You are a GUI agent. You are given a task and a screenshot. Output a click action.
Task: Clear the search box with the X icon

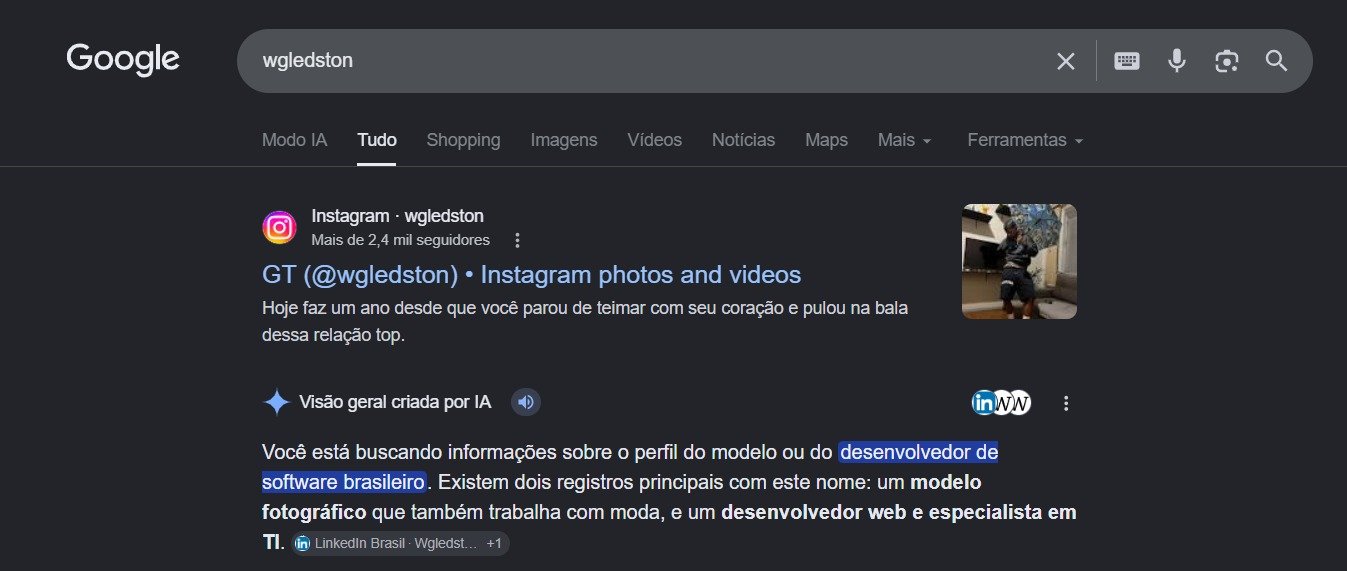click(x=1065, y=61)
